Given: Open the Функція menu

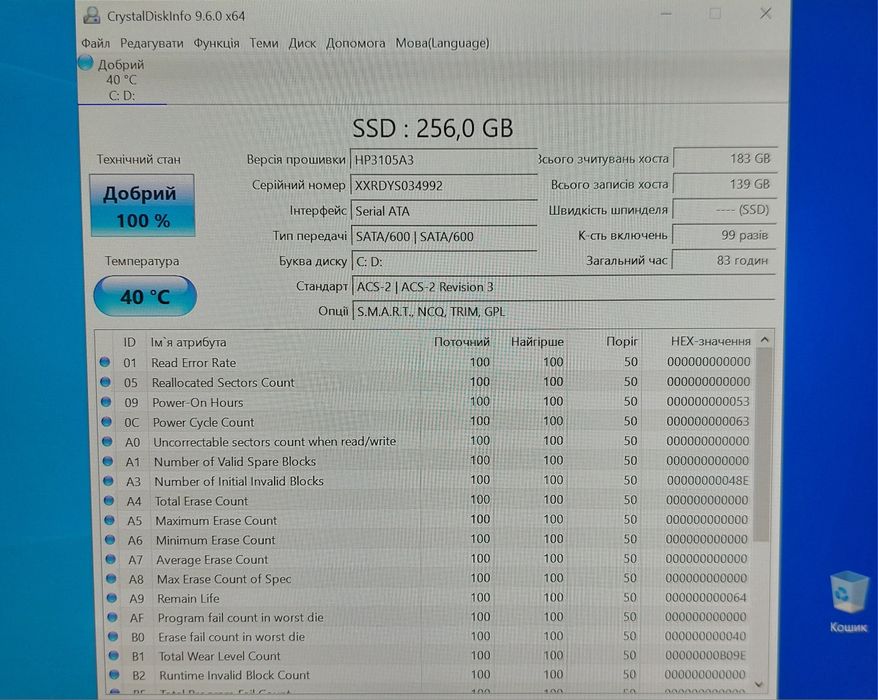Looking at the screenshot, I should 216,43.
